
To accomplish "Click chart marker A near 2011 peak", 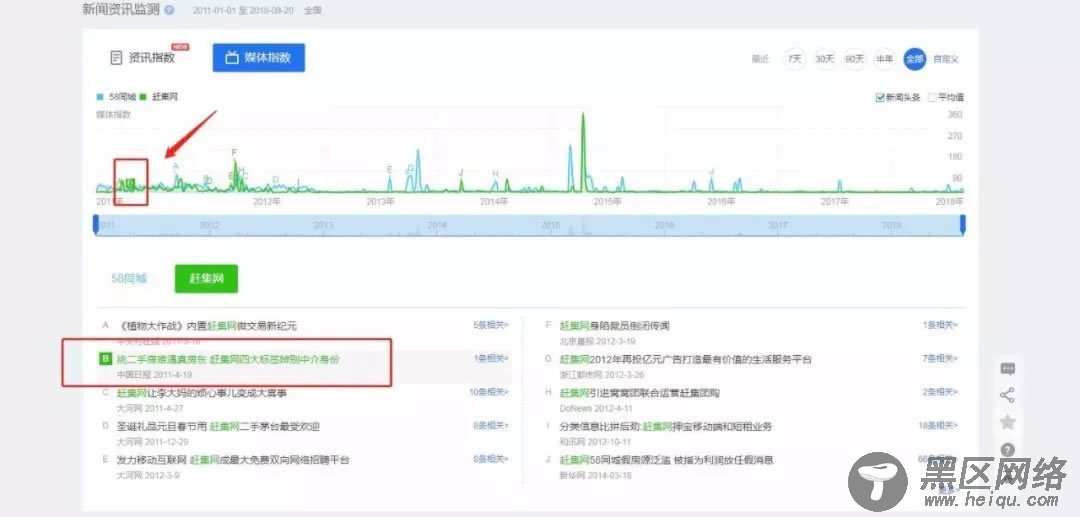I will (176, 166).
